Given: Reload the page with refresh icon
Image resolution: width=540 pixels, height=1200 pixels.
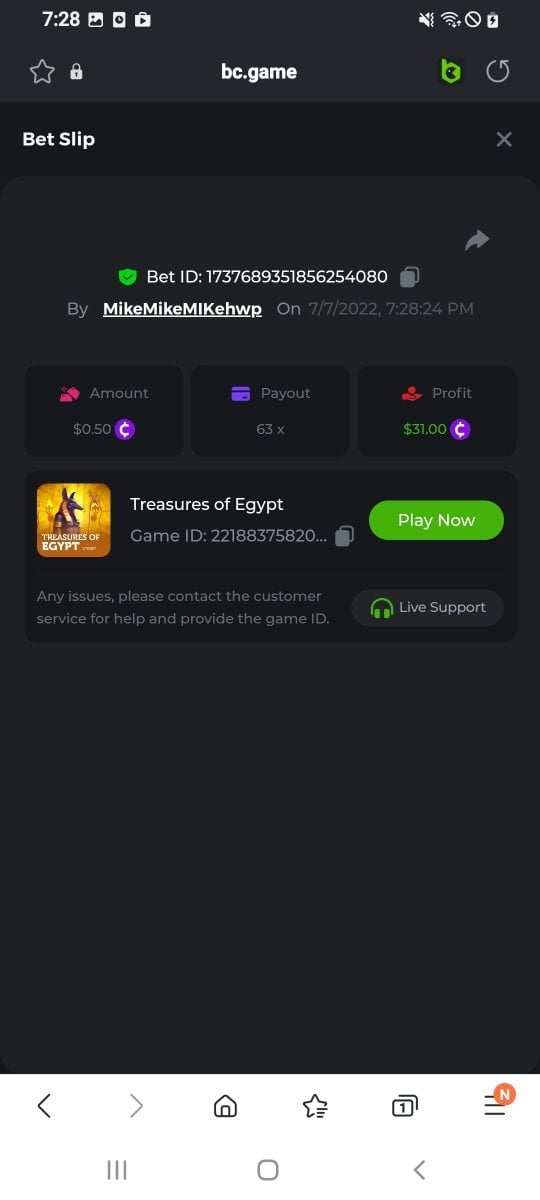Looking at the screenshot, I should point(498,72).
